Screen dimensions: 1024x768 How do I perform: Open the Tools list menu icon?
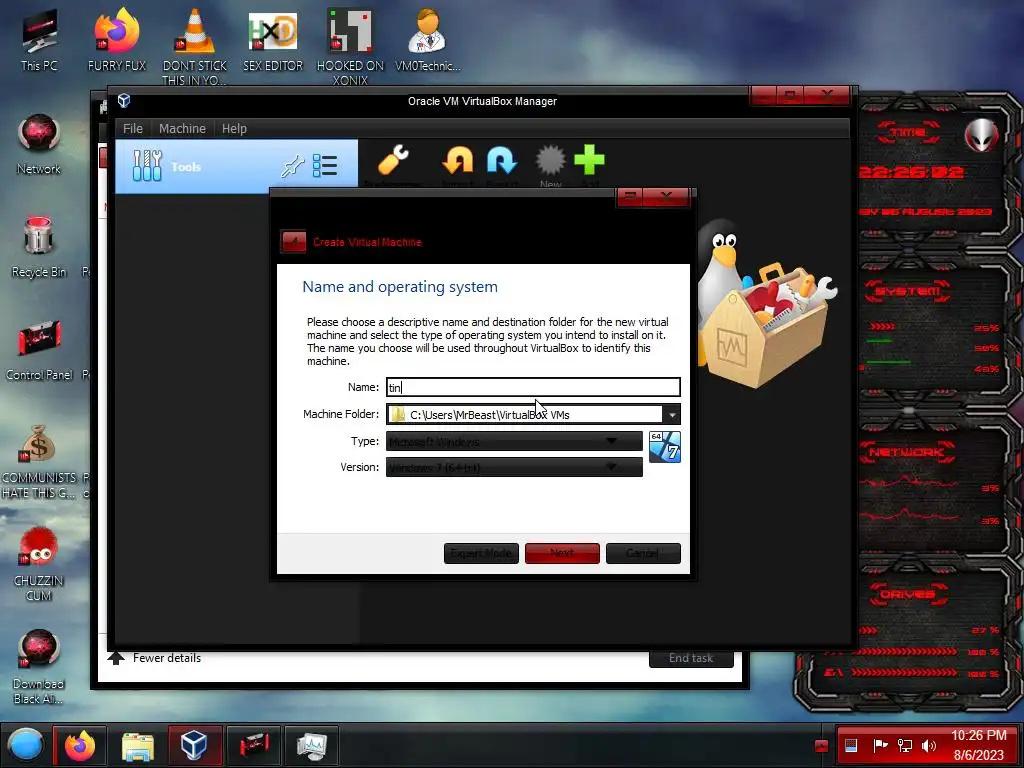coord(325,166)
